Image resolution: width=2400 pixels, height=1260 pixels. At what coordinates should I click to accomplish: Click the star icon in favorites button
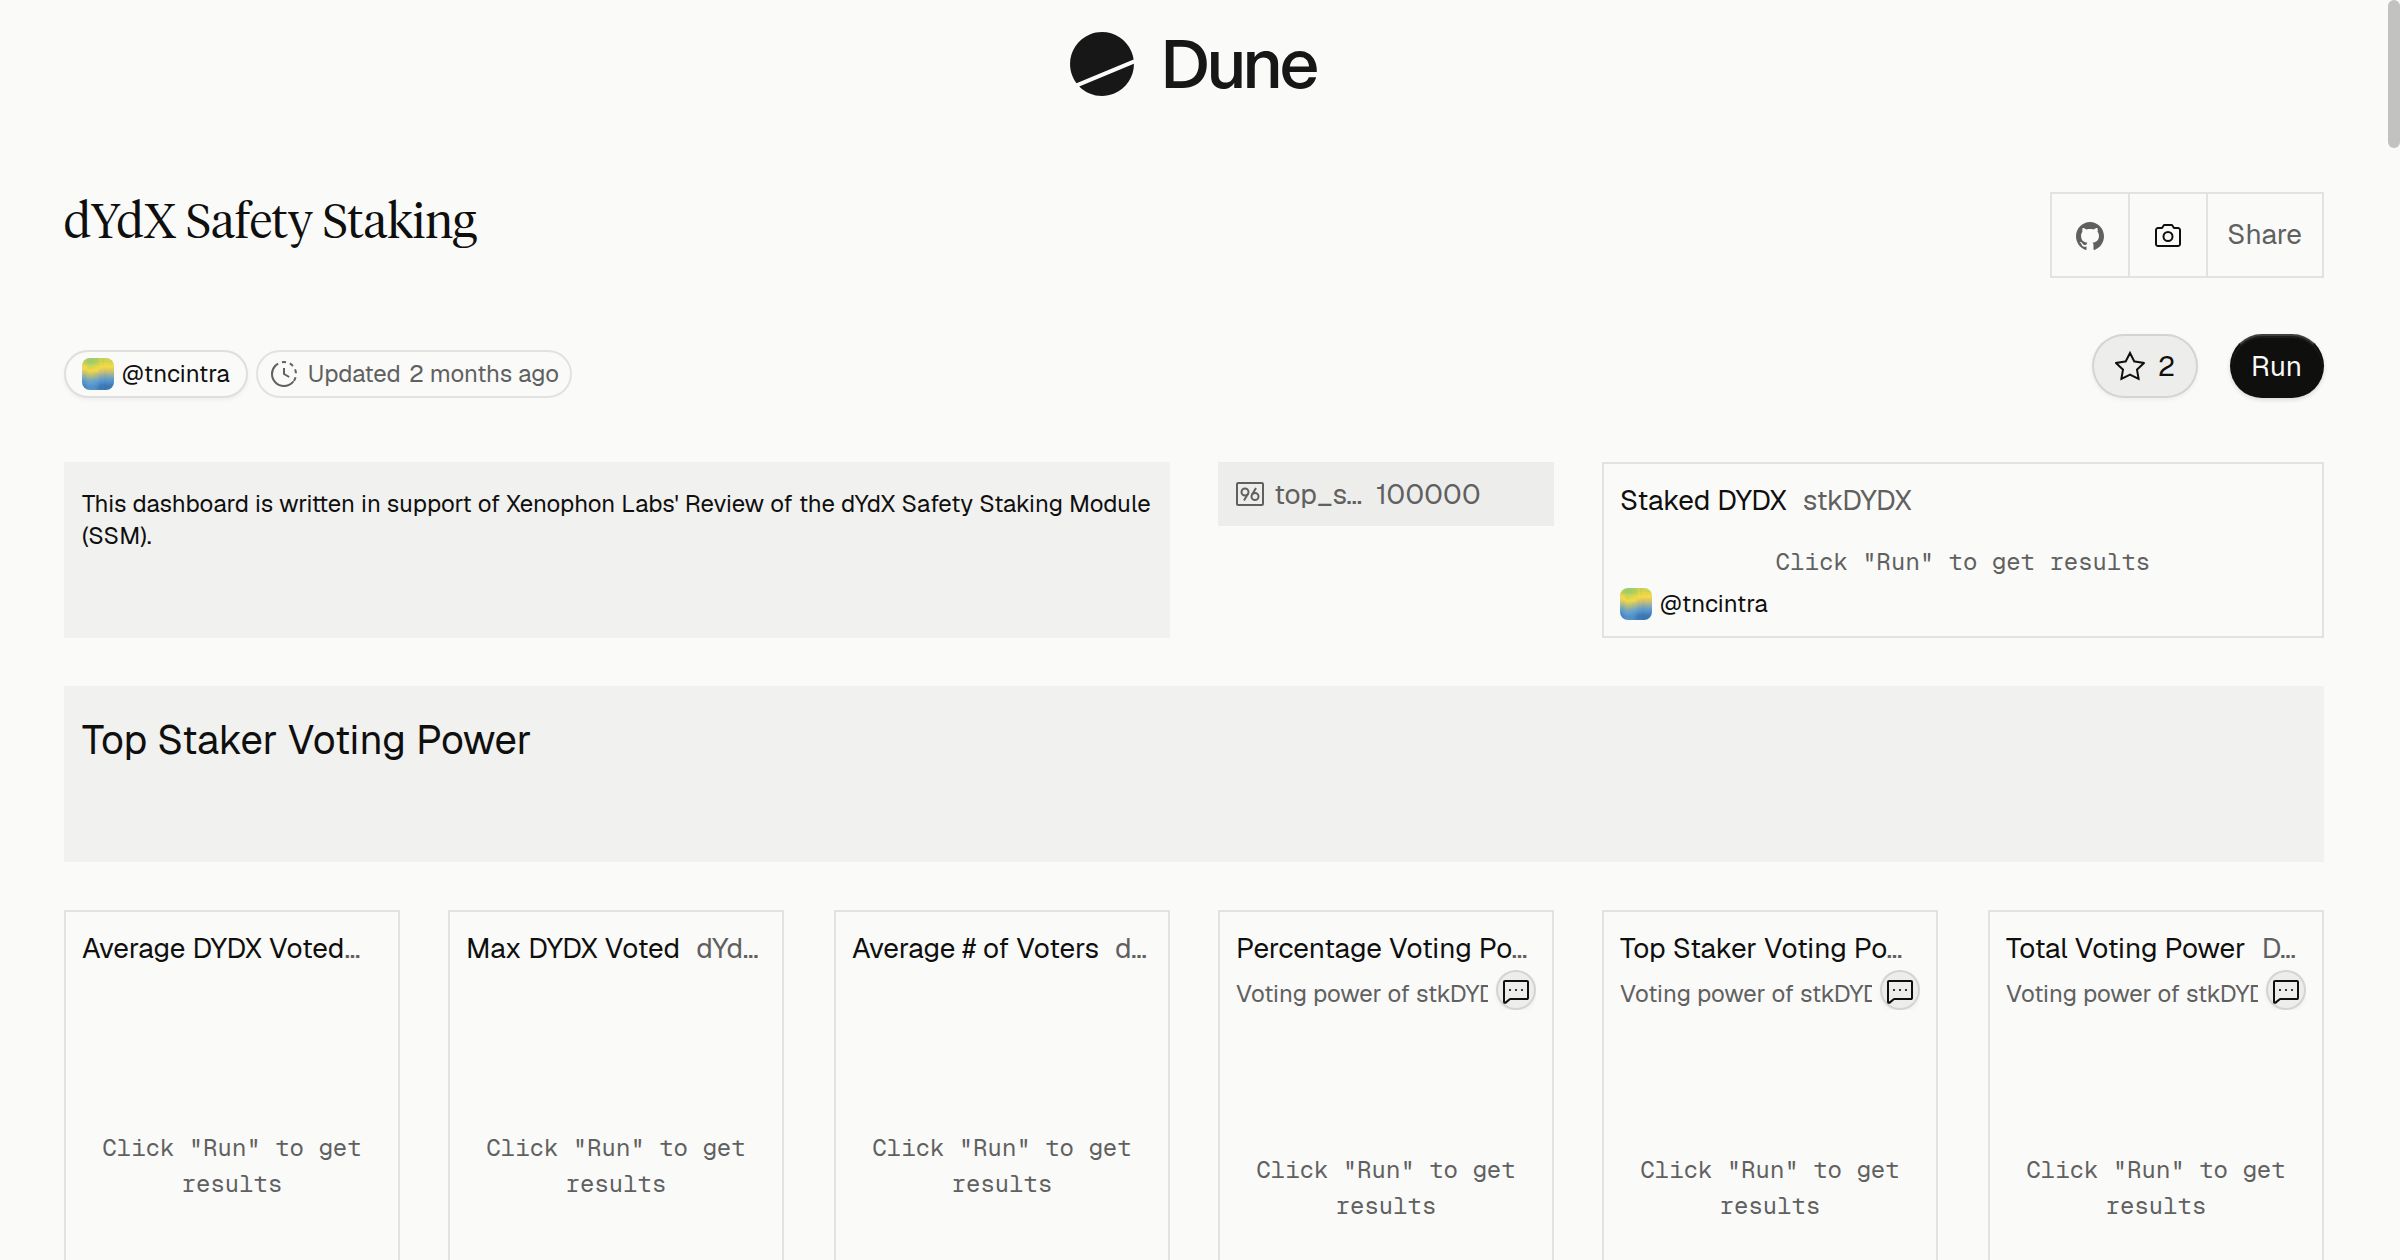tap(2130, 366)
